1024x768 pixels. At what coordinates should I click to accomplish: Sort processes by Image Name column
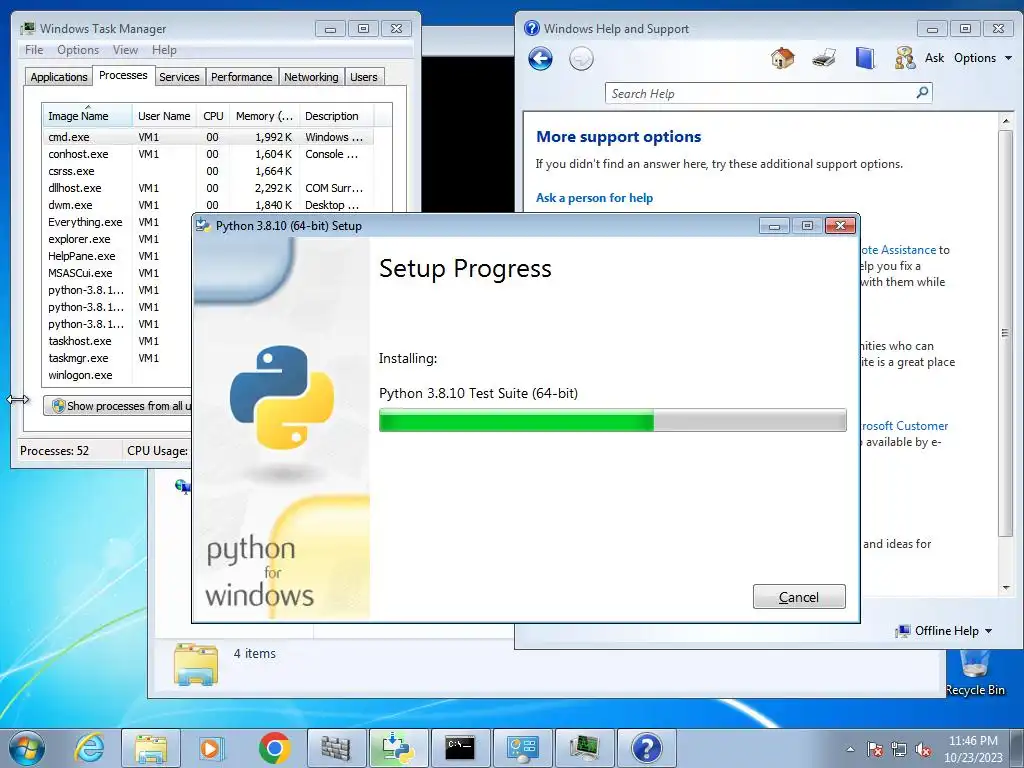click(x=87, y=116)
